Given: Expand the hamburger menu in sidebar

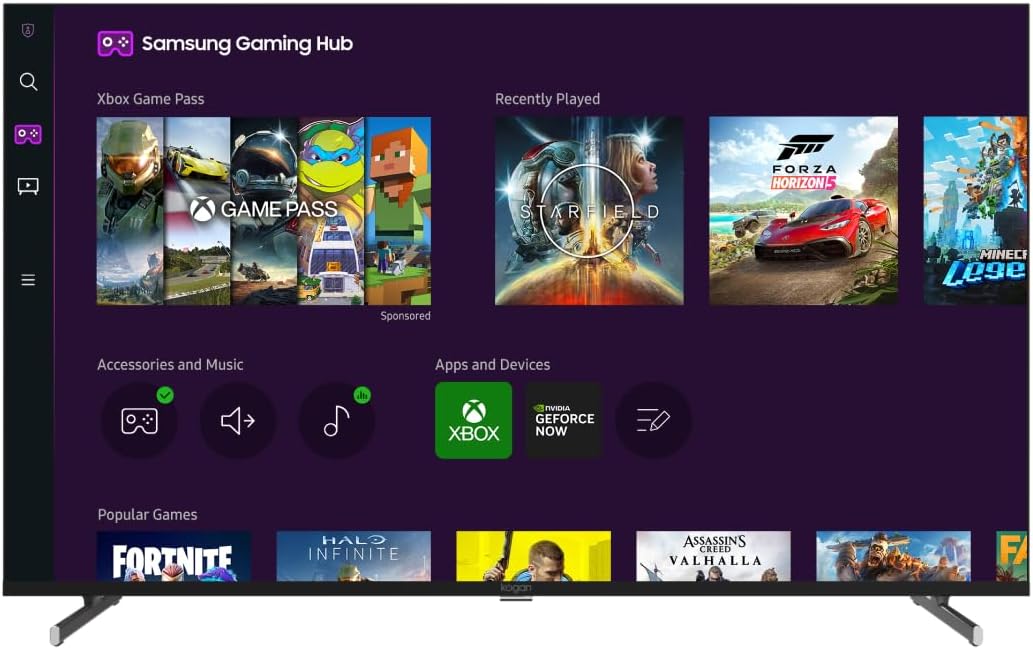Looking at the screenshot, I should [28, 280].
